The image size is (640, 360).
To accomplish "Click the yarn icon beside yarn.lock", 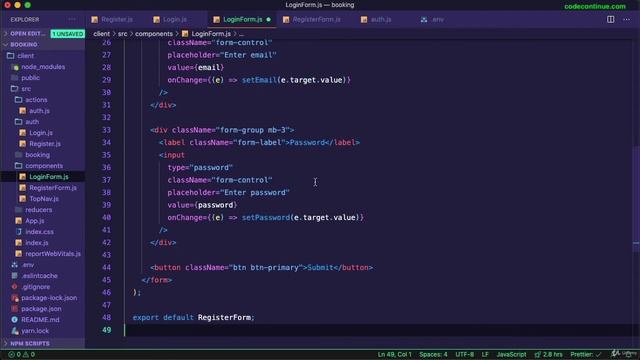I will point(15,331).
